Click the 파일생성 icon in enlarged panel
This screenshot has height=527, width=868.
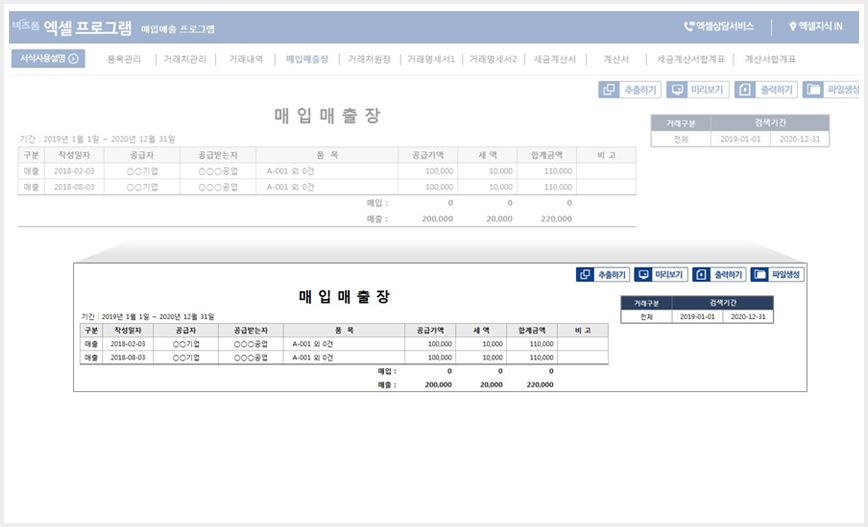pyautogui.click(x=760, y=275)
